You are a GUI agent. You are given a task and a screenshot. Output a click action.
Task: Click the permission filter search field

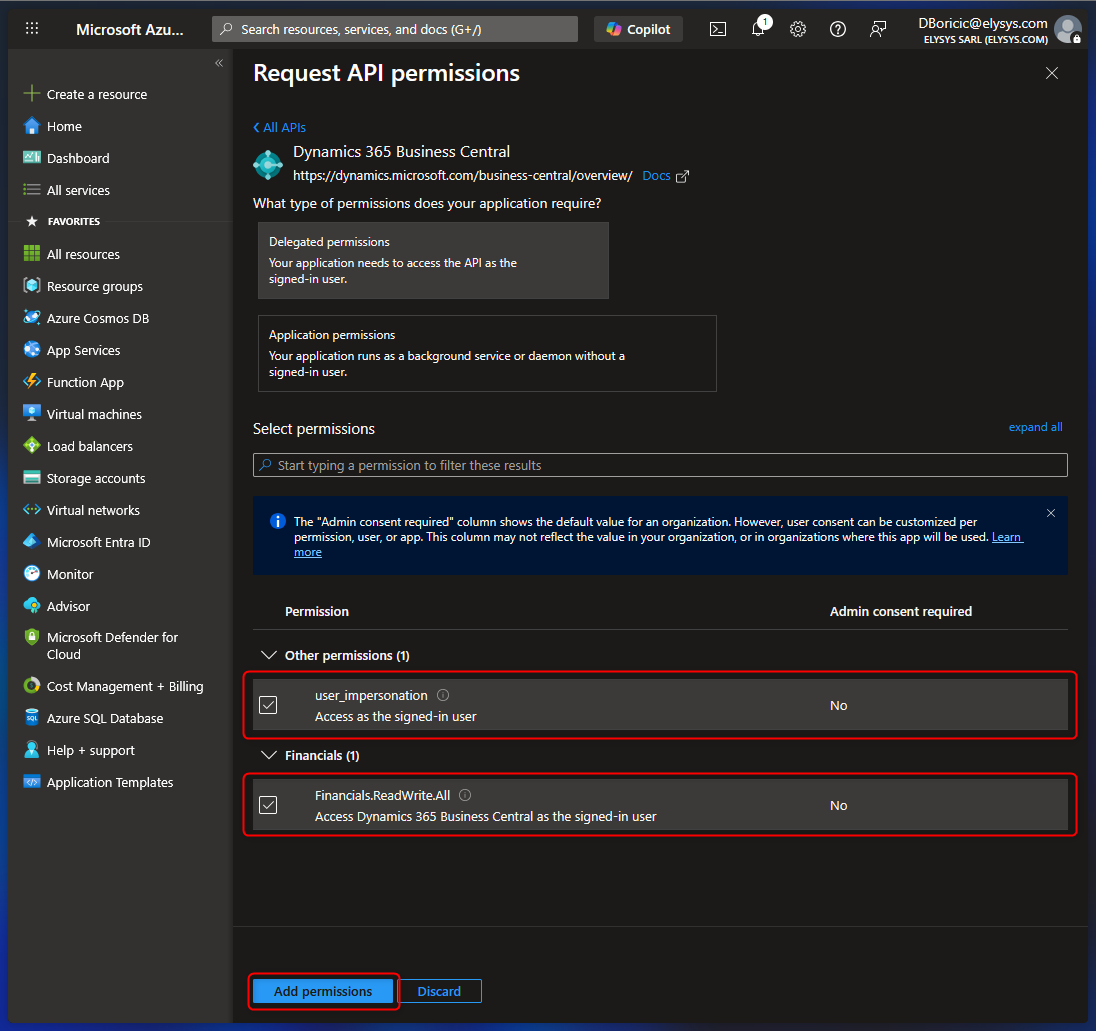(x=660, y=465)
